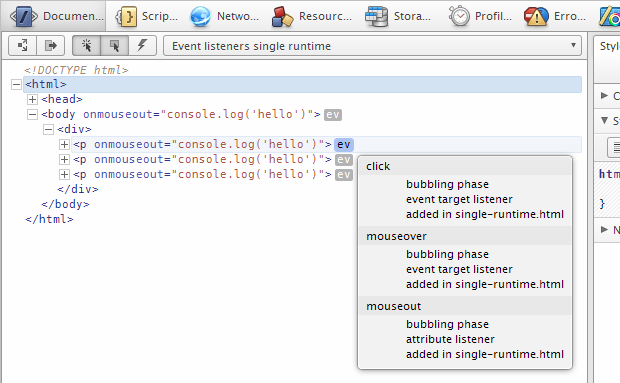Select the body tag name

(61, 114)
